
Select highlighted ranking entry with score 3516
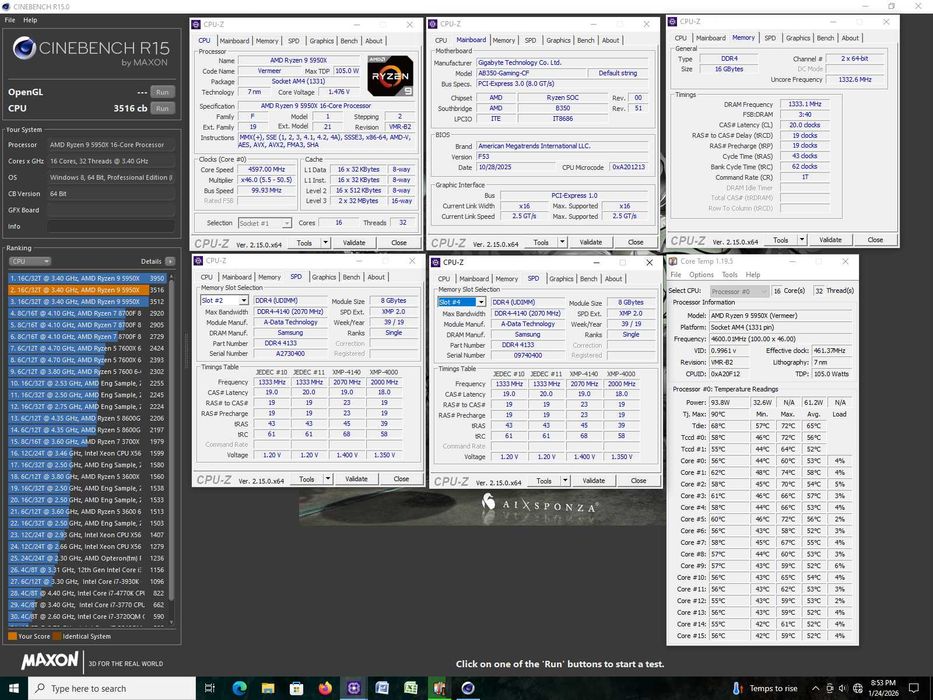pyautogui.click(x=87, y=290)
